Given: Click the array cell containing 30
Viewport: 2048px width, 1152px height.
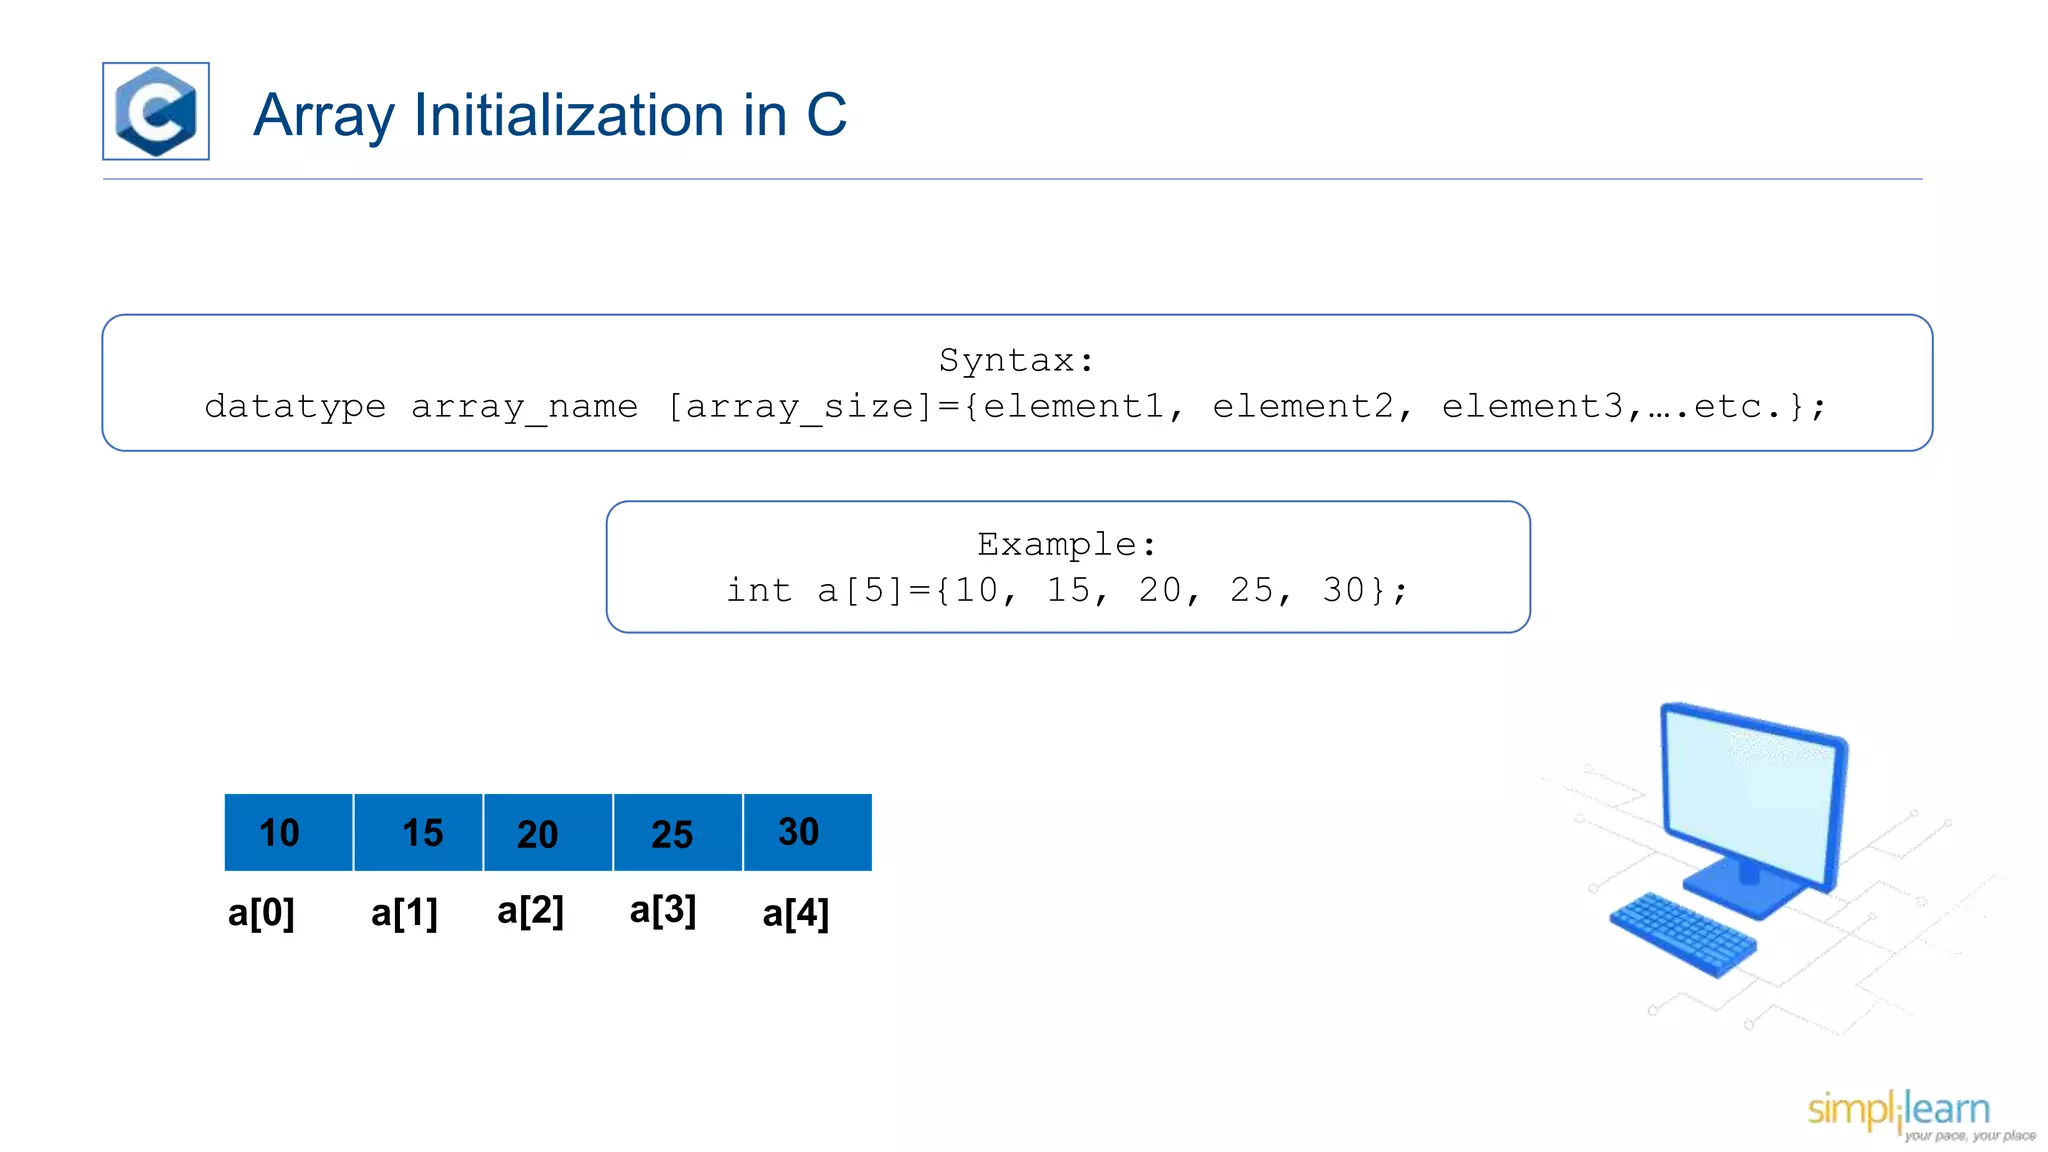Looking at the screenshot, I should (x=807, y=832).
